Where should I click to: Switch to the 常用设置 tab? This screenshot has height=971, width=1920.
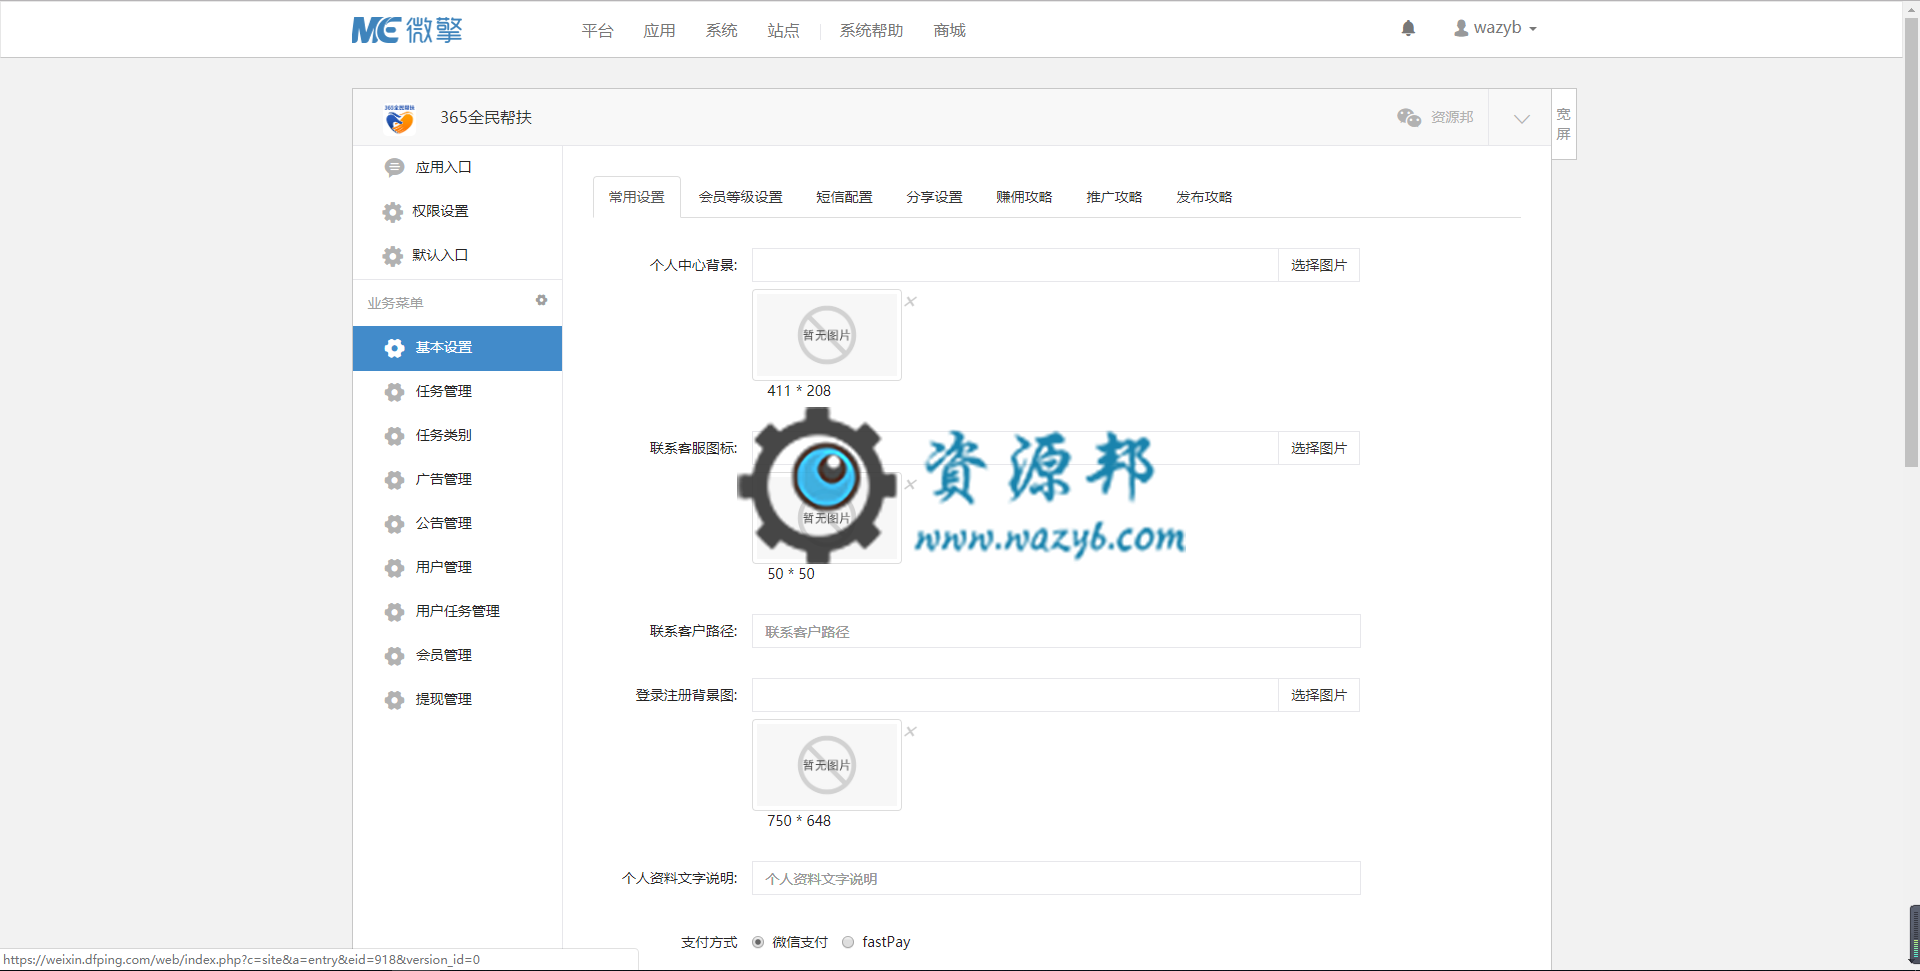click(637, 197)
